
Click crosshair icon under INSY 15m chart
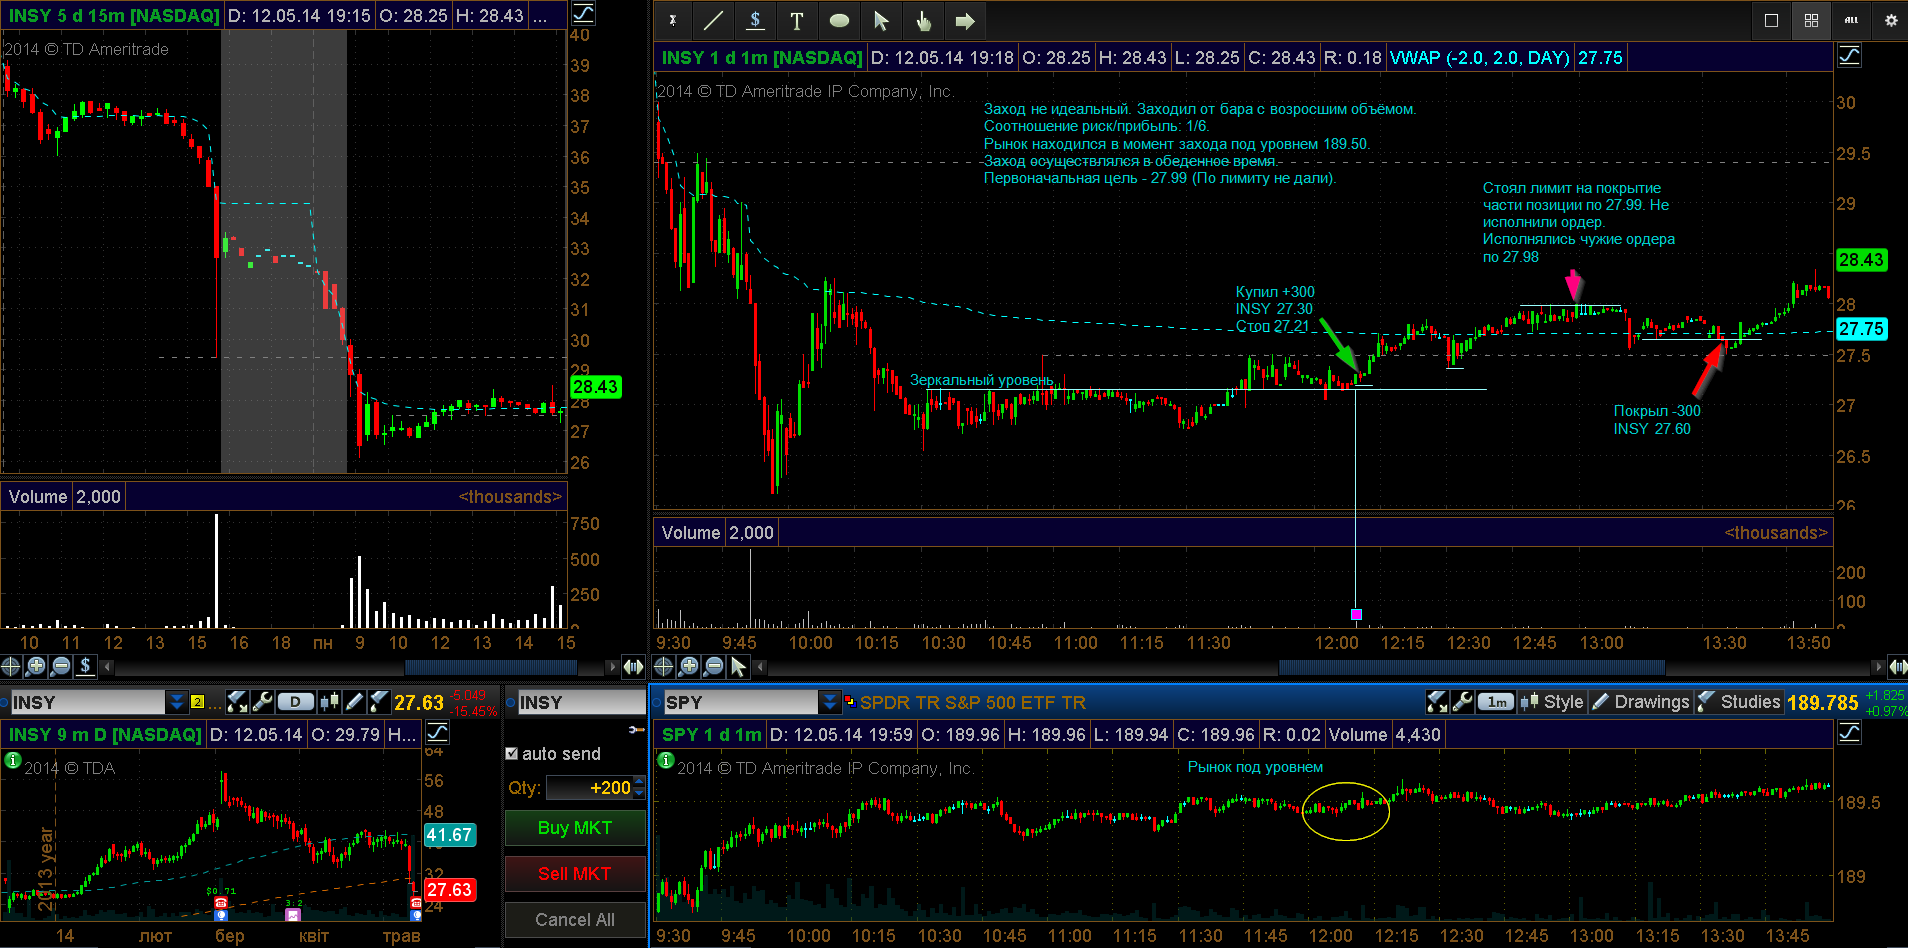point(11,666)
